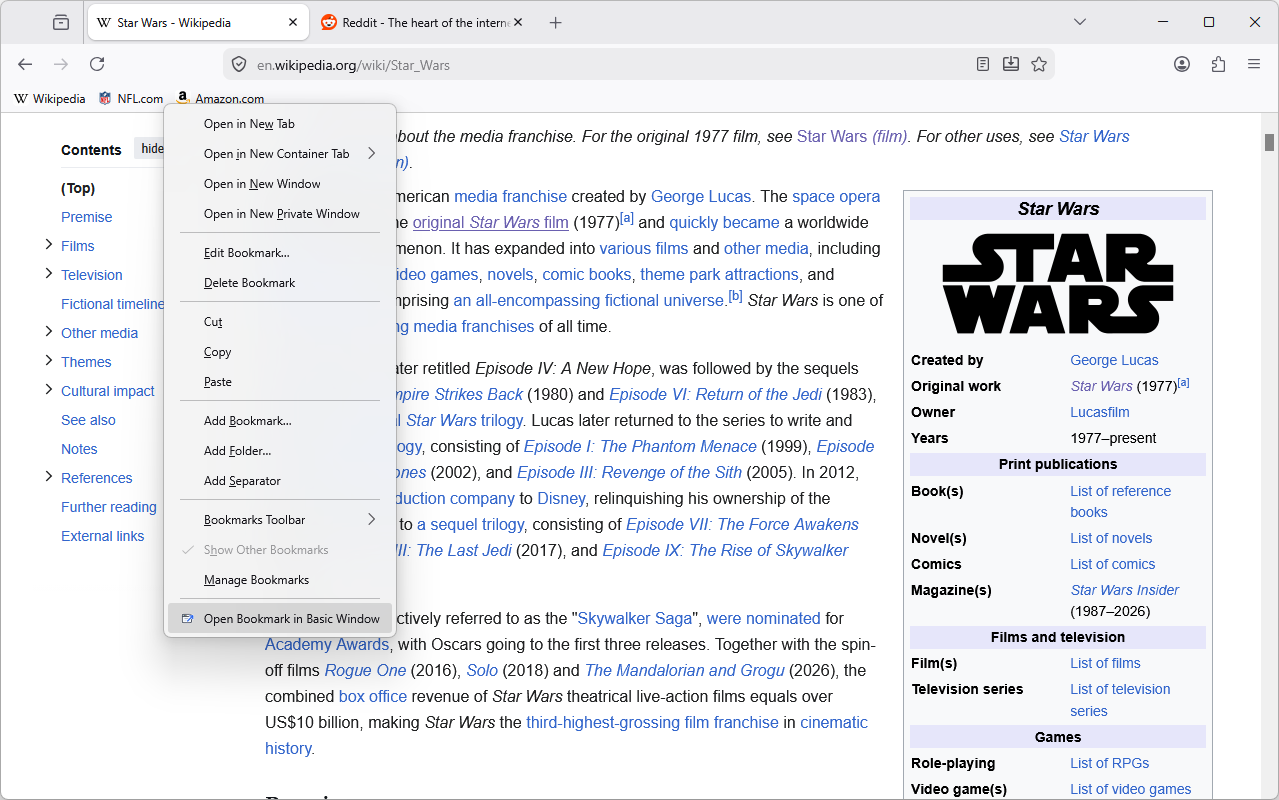
Task: Click the Wikipedia bookmark in toolbar
Action: pos(50,98)
